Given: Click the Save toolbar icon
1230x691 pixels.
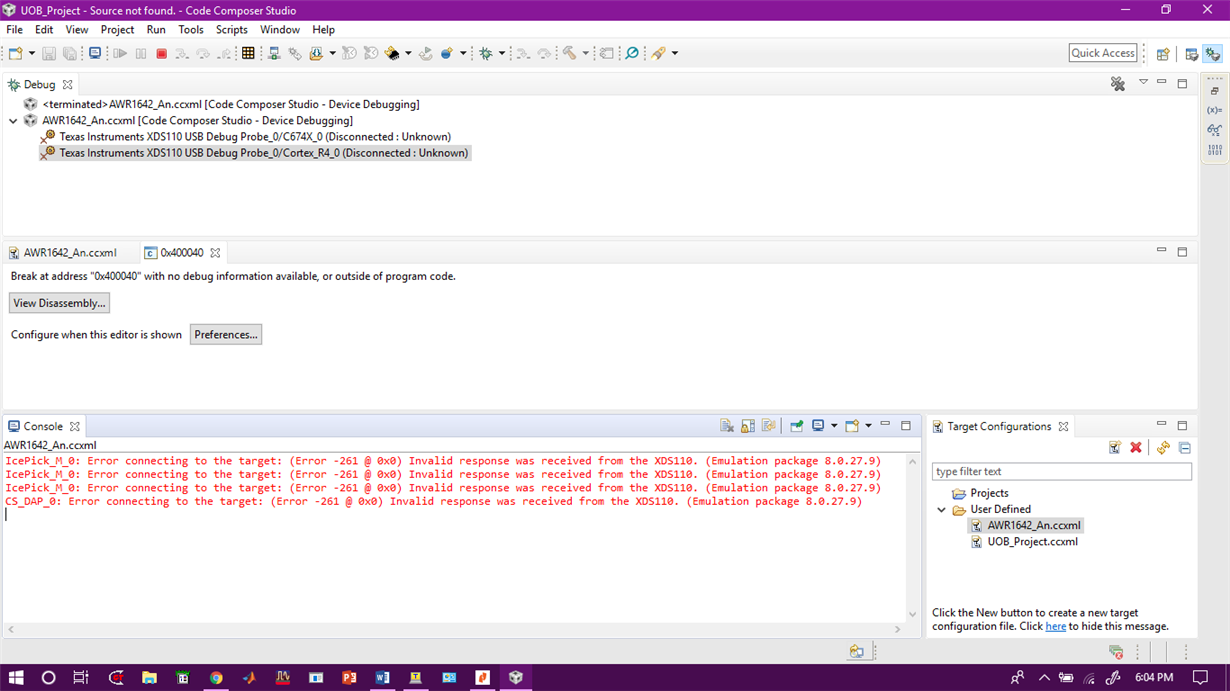Looking at the screenshot, I should coord(48,53).
